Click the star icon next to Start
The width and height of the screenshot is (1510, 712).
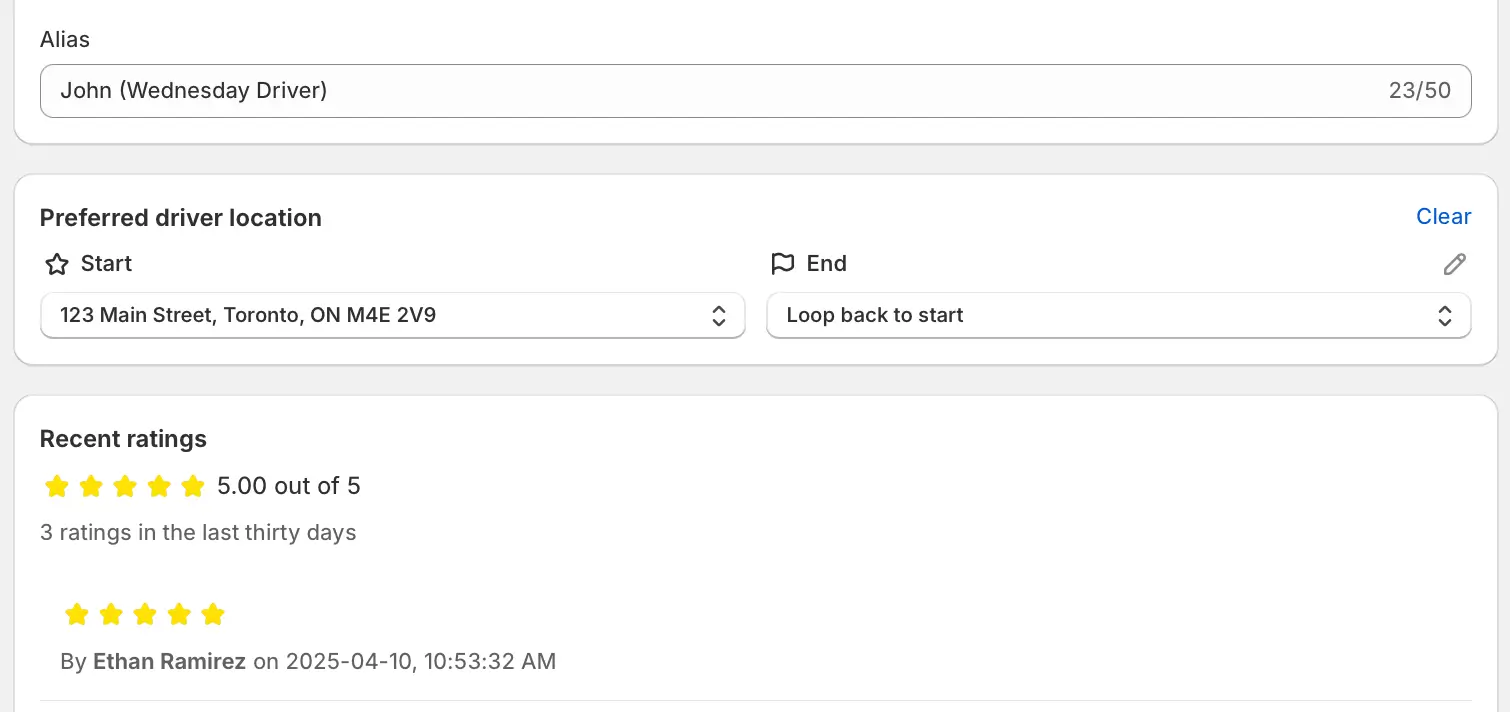(x=57, y=264)
